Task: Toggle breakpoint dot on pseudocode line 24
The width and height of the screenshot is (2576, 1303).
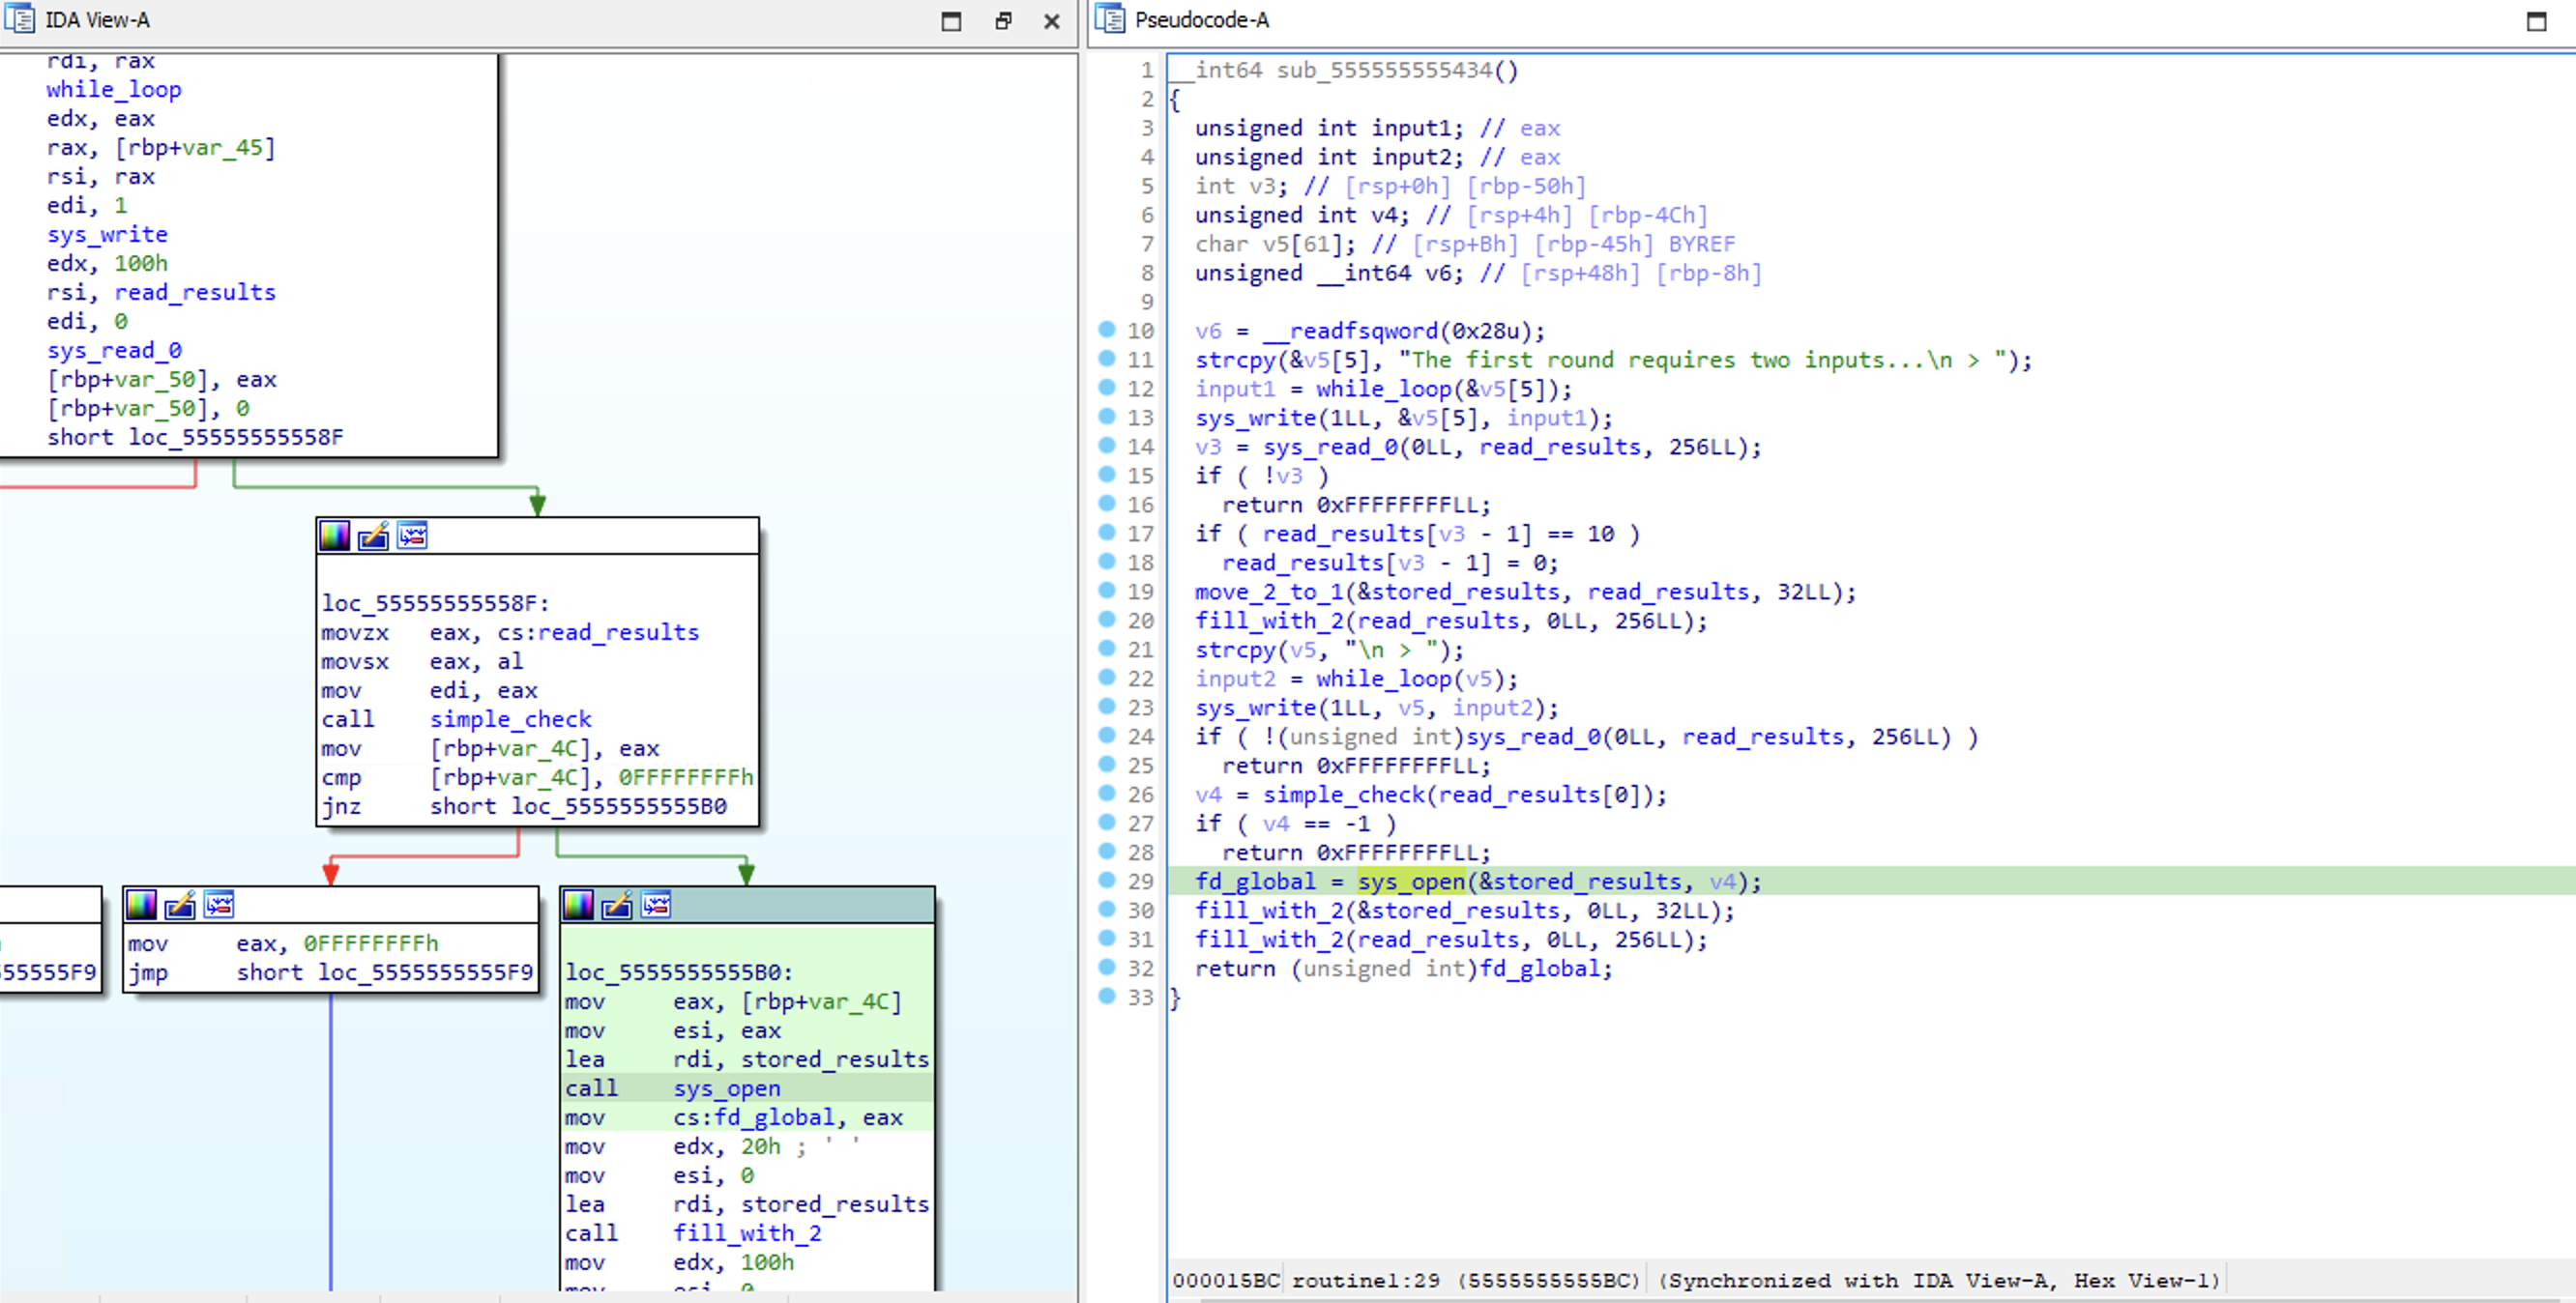Action: point(1107,735)
